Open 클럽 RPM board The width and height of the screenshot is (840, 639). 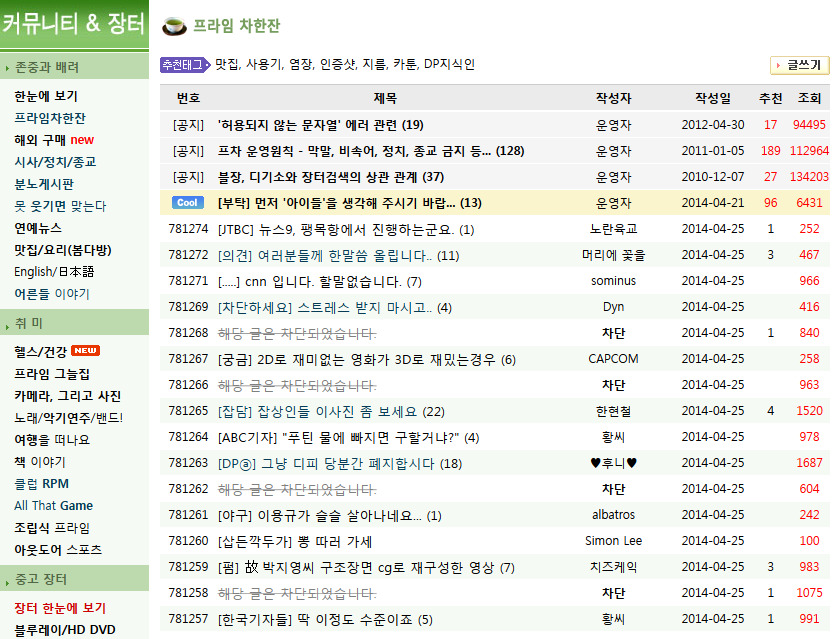coord(41,484)
